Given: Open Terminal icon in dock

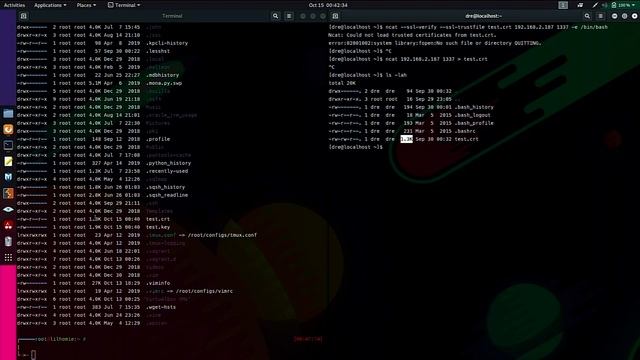Looking at the screenshot, I should 8,145.
